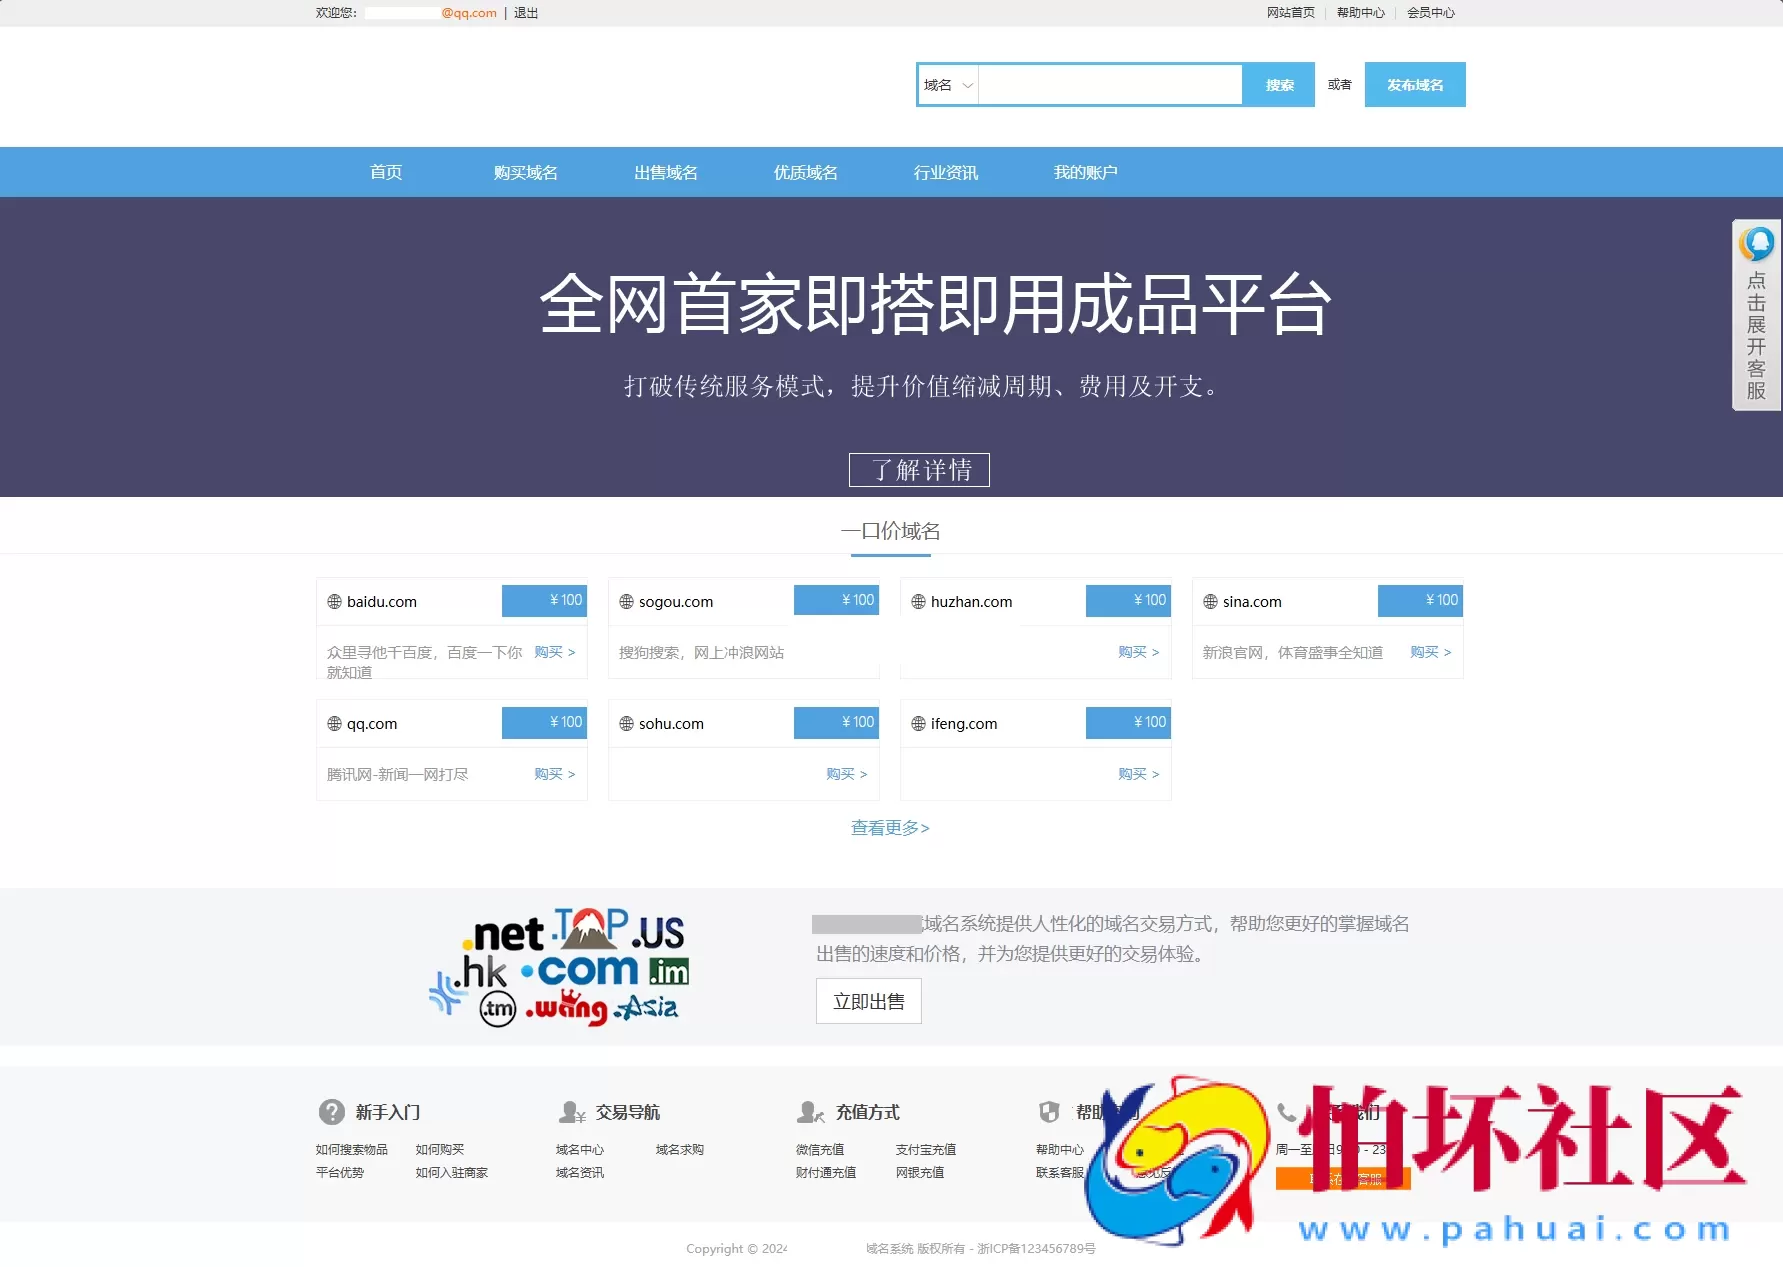Click the globe icon beside qq.com
This screenshot has height=1267, width=1783.
(x=334, y=723)
